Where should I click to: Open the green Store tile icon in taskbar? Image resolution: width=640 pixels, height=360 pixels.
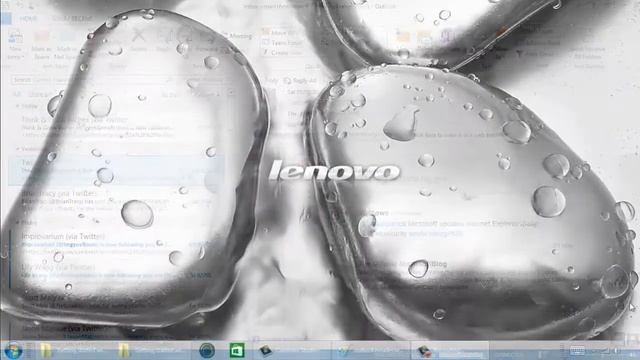(237, 351)
